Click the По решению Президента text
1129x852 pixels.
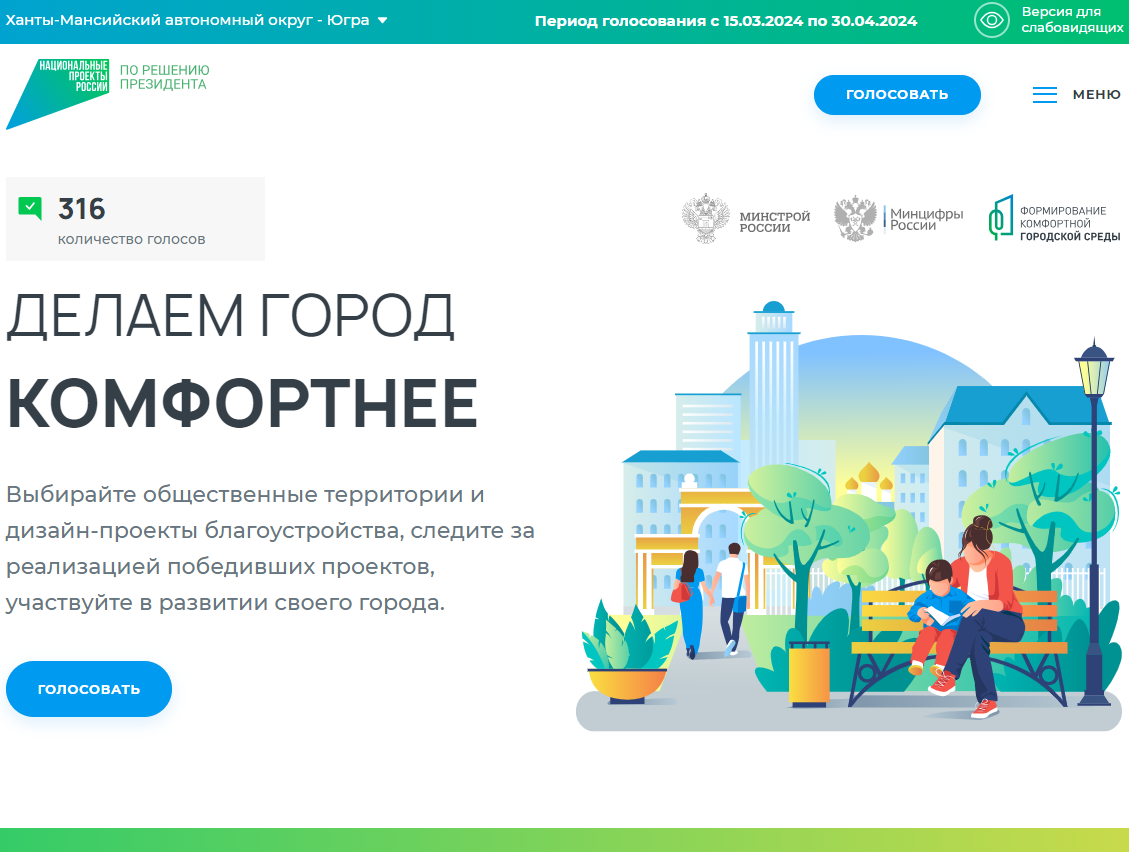pyautogui.click(x=164, y=77)
